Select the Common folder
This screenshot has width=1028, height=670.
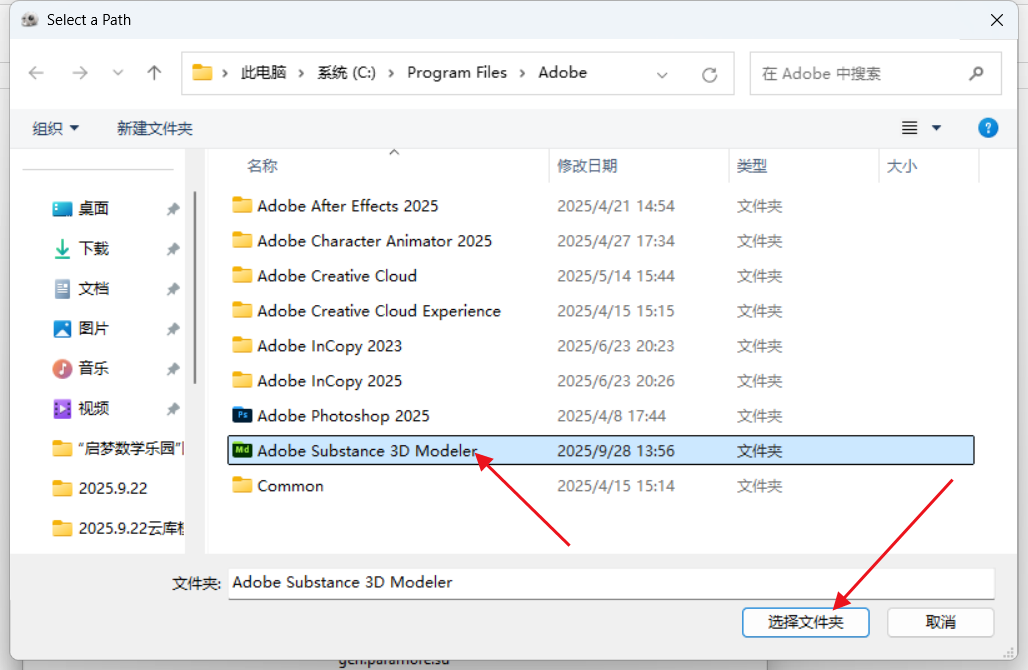point(601,486)
